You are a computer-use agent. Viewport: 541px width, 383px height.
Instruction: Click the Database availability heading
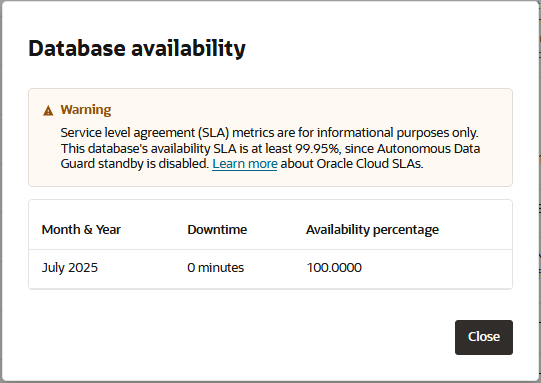click(x=137, y=48)
